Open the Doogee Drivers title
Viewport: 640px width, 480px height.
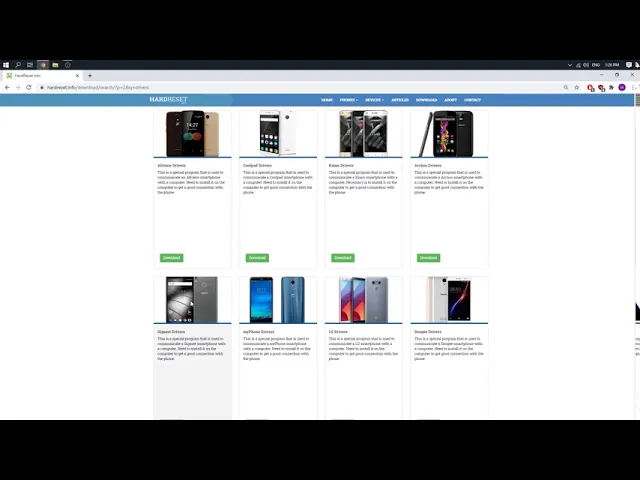click(428, 332)
